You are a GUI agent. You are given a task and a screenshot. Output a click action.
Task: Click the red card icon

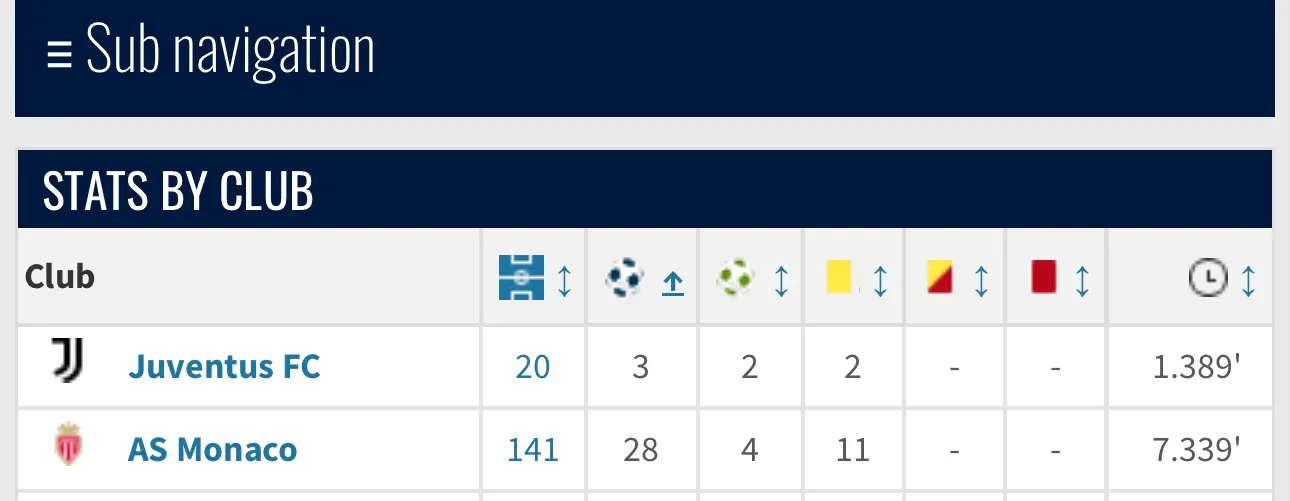point(1044,277)
